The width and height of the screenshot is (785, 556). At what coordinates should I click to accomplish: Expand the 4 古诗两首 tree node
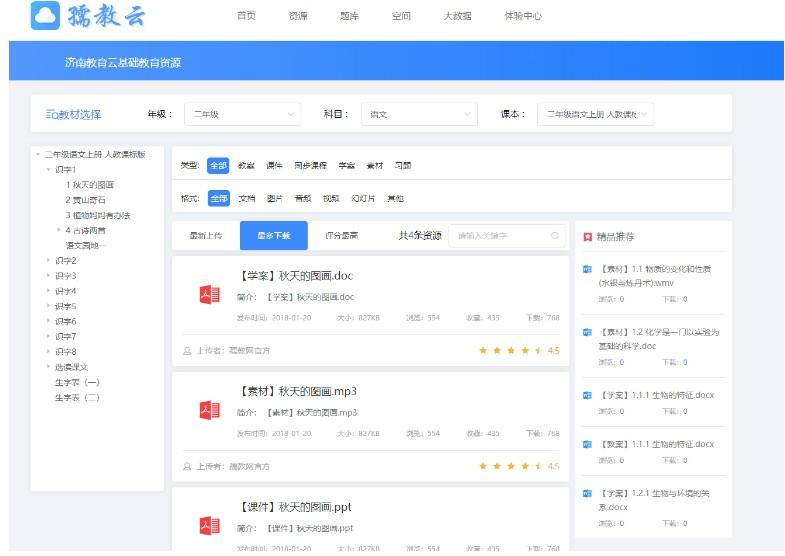(x=59, y=230)
